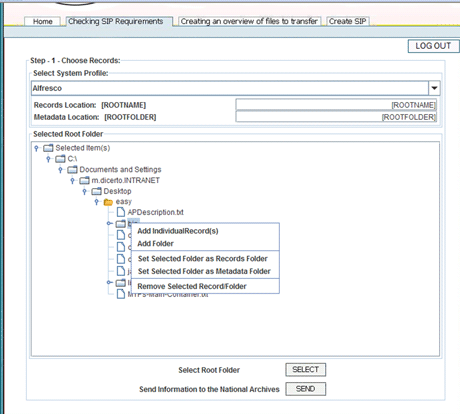This screenshot has height=414, width=460.
Task: Click the Desktop folder icon
Action: (x=96, y=191)
